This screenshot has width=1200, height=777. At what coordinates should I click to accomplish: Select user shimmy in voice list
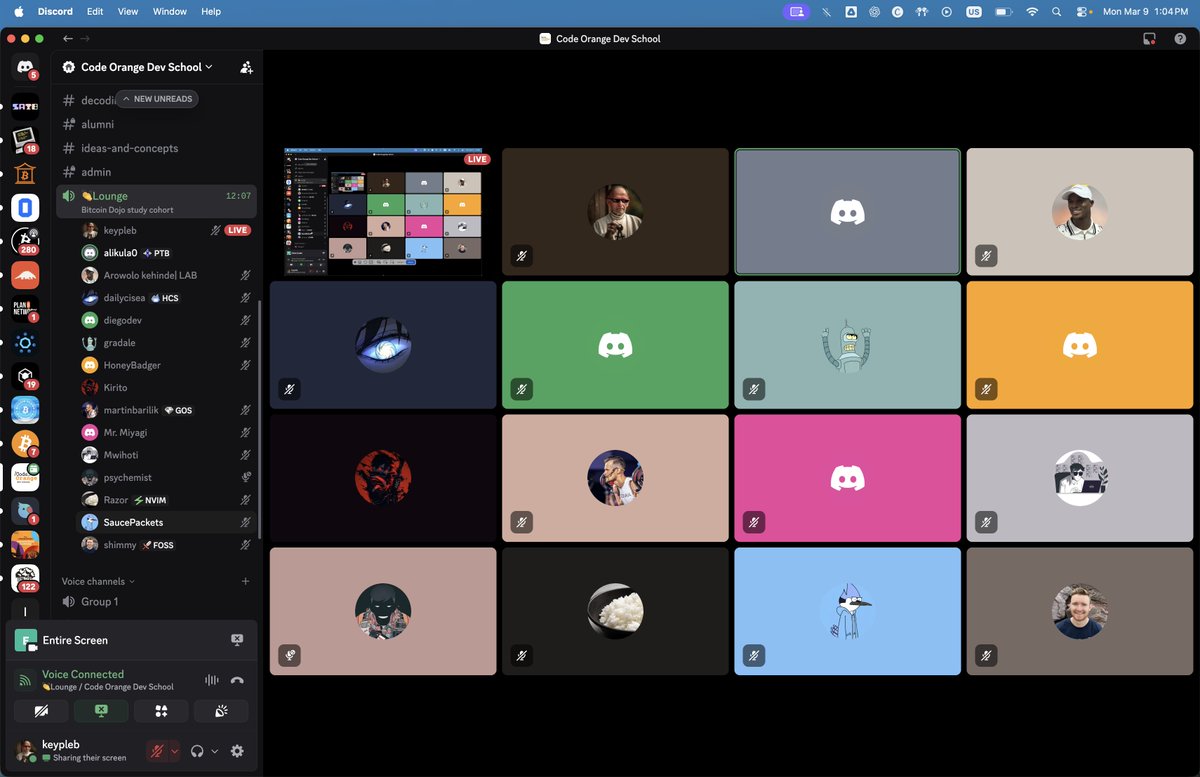coord(166,545)
